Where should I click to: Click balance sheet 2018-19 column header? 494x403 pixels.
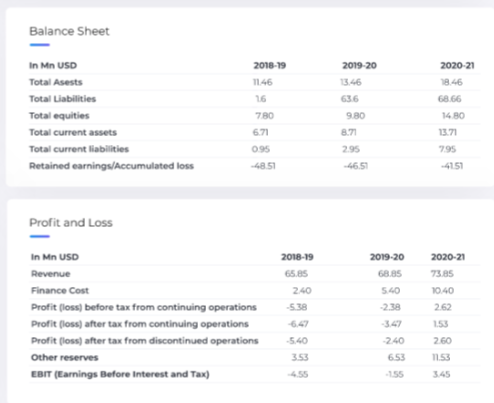[270, 65]
